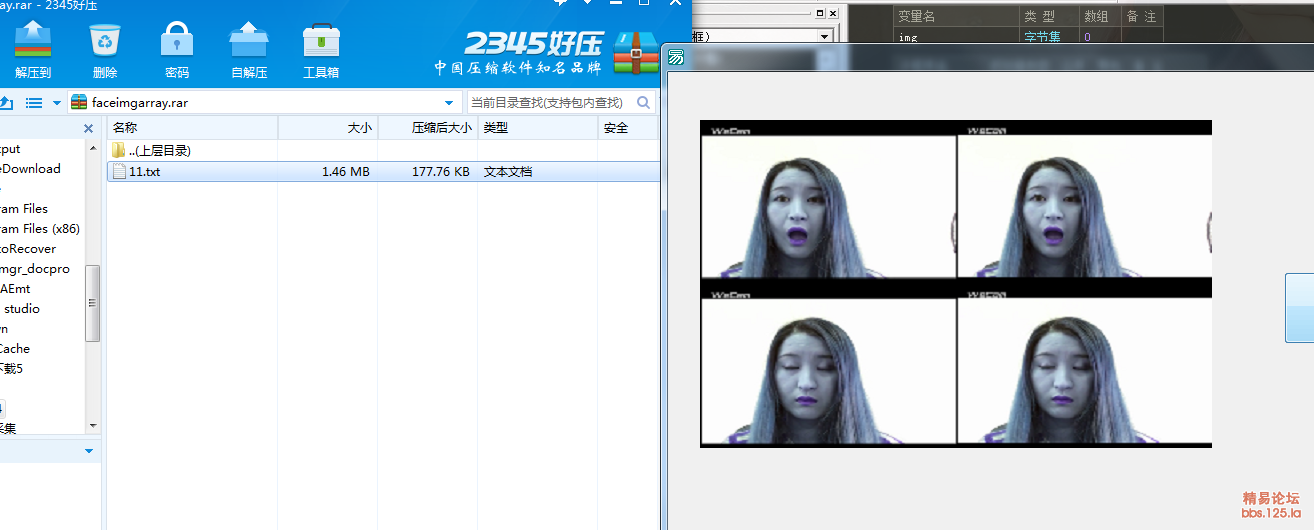Screen dimensions: 1314x530
Task: Sort by the 压缩后大小 column header
Action: (427, 128)
